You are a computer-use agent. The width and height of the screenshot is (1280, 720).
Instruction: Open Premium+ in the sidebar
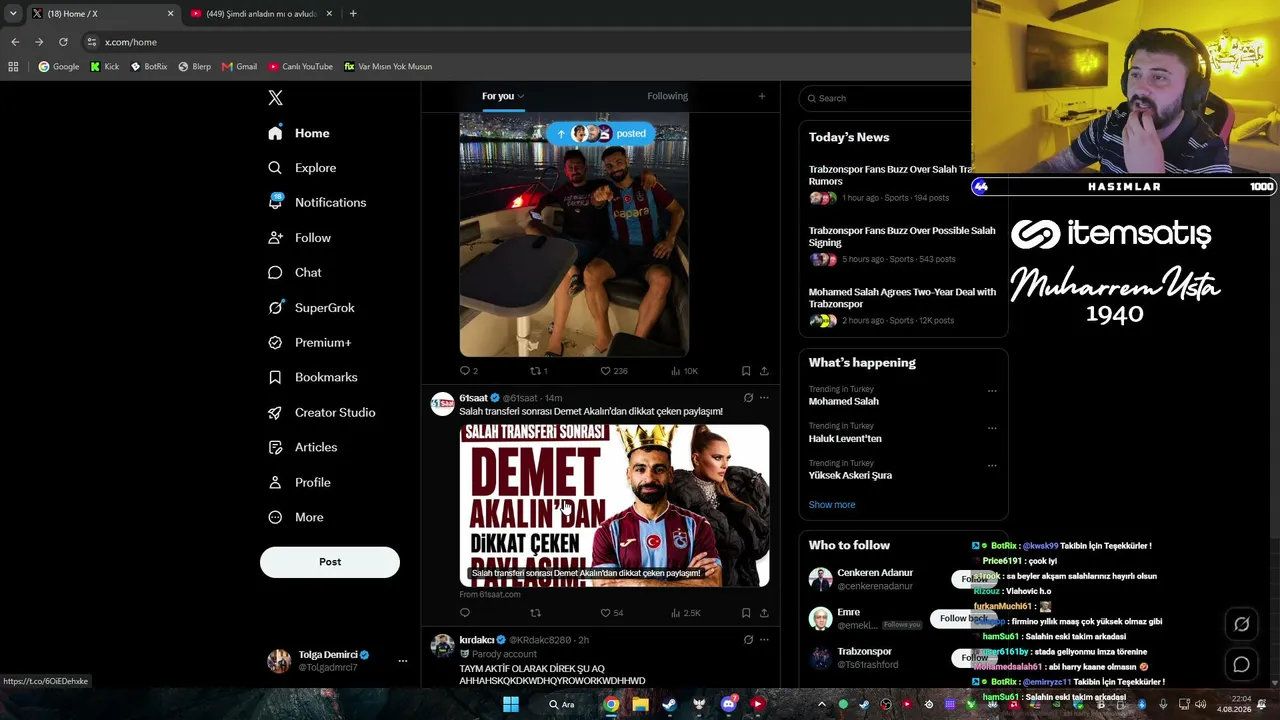coord(309,342)
